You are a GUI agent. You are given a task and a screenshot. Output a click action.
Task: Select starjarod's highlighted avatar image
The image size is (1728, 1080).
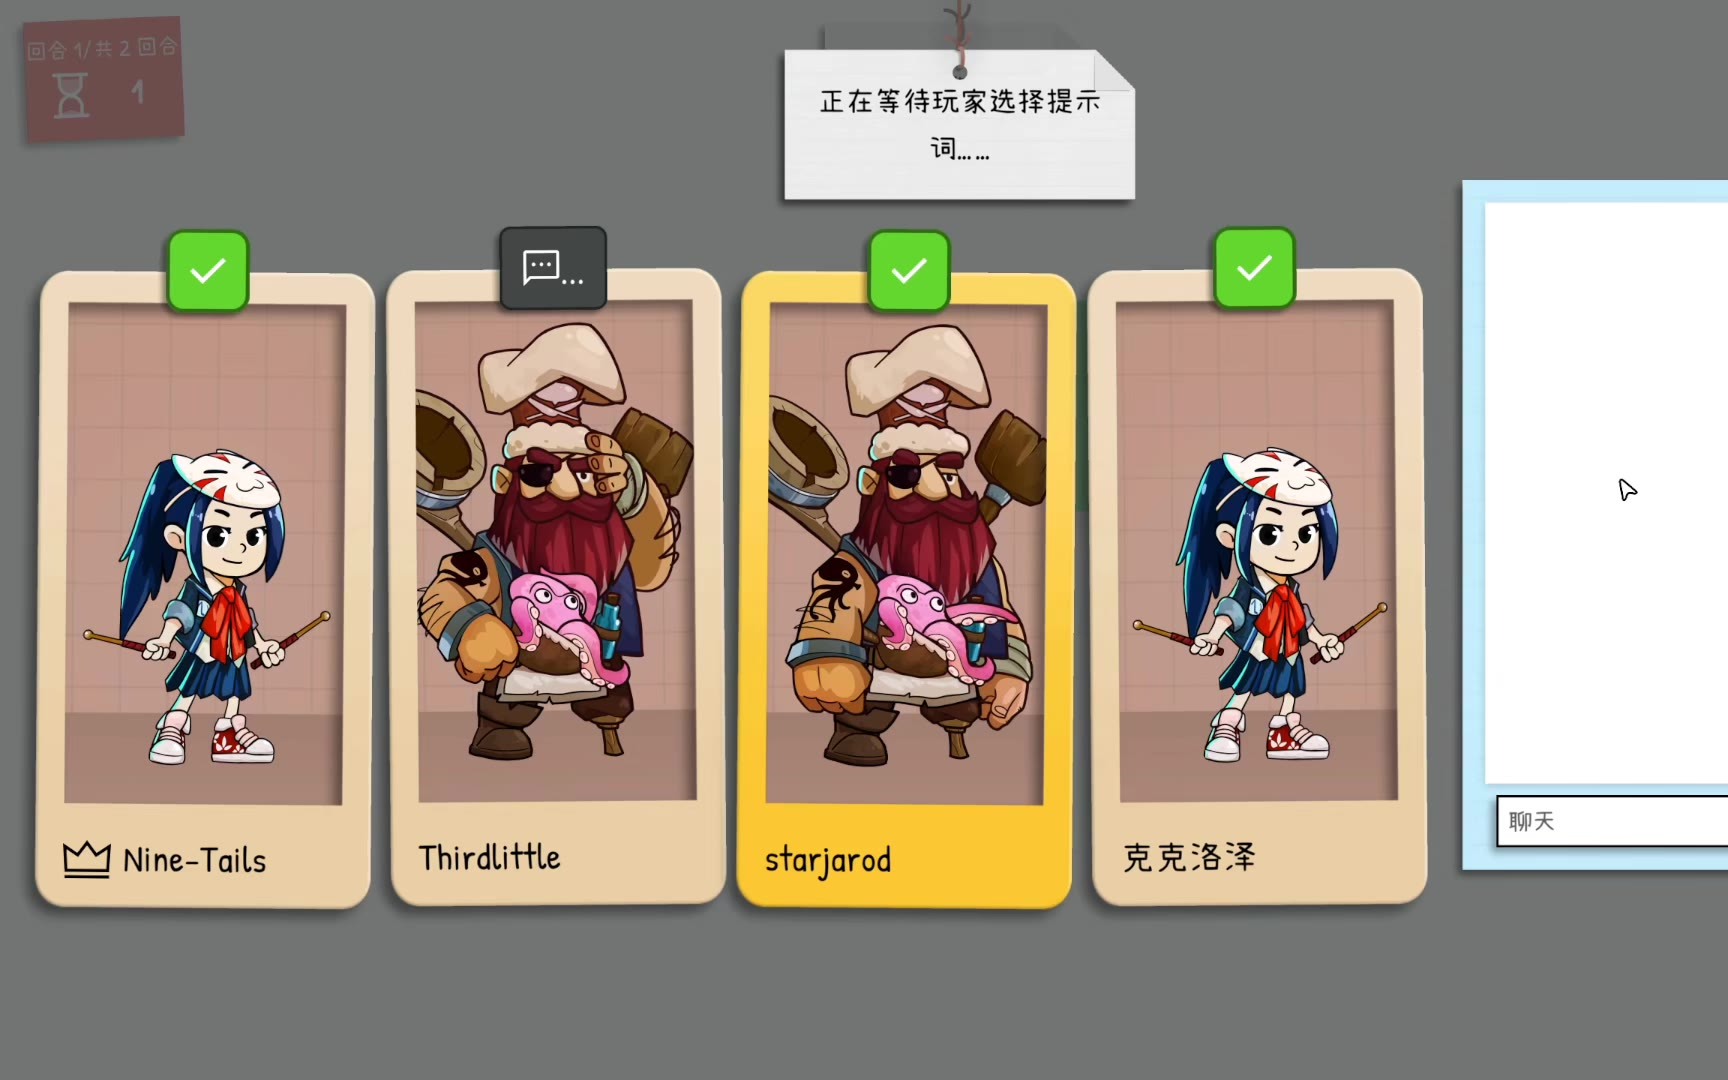pyautogui.click(x=906, y=553)
